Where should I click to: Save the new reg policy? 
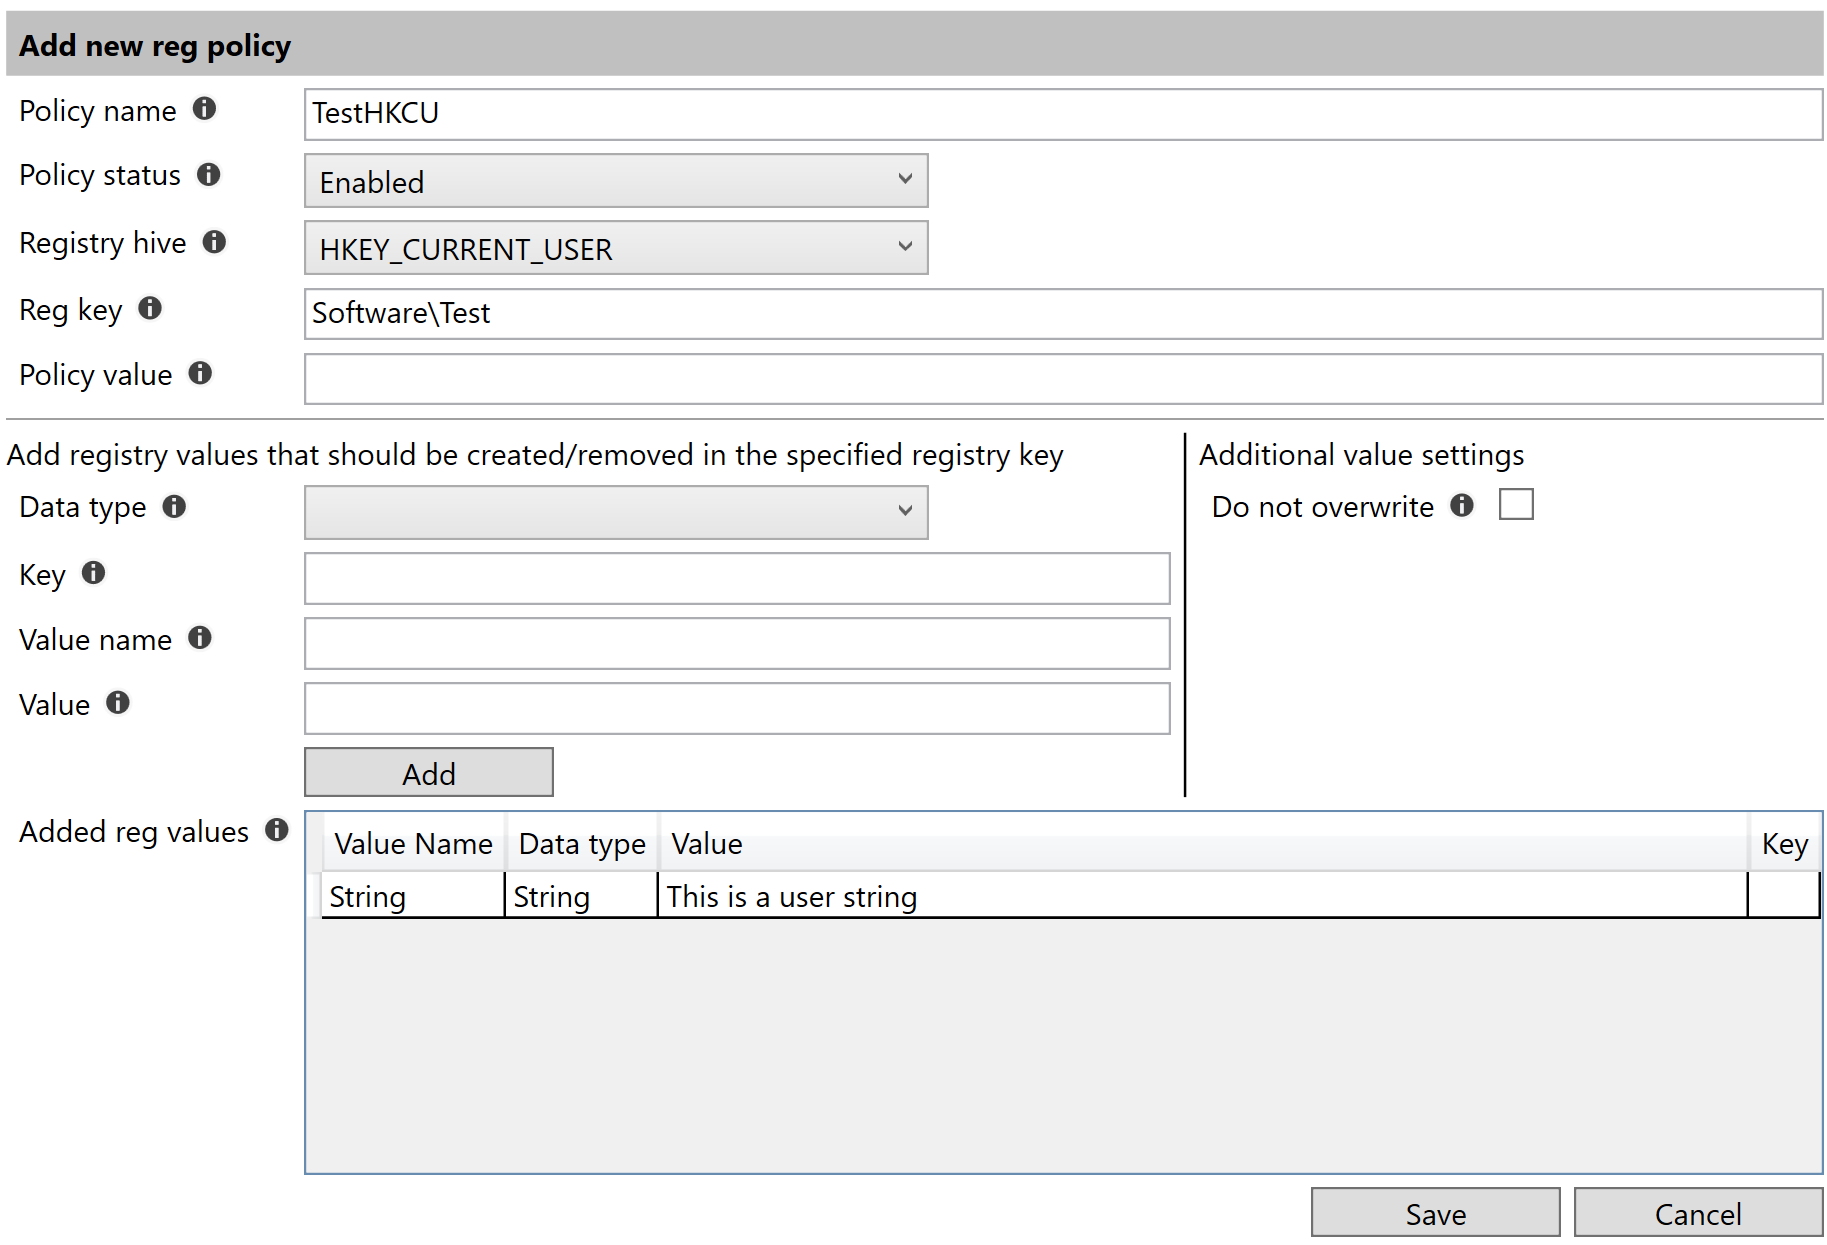tap(1435, 1213)
